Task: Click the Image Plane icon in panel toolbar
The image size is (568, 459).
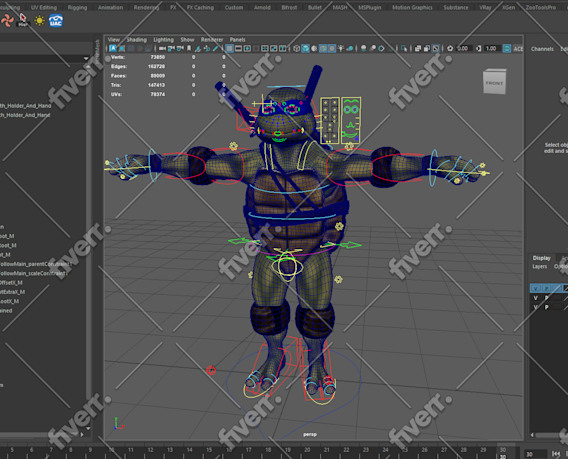Action: 197,49
